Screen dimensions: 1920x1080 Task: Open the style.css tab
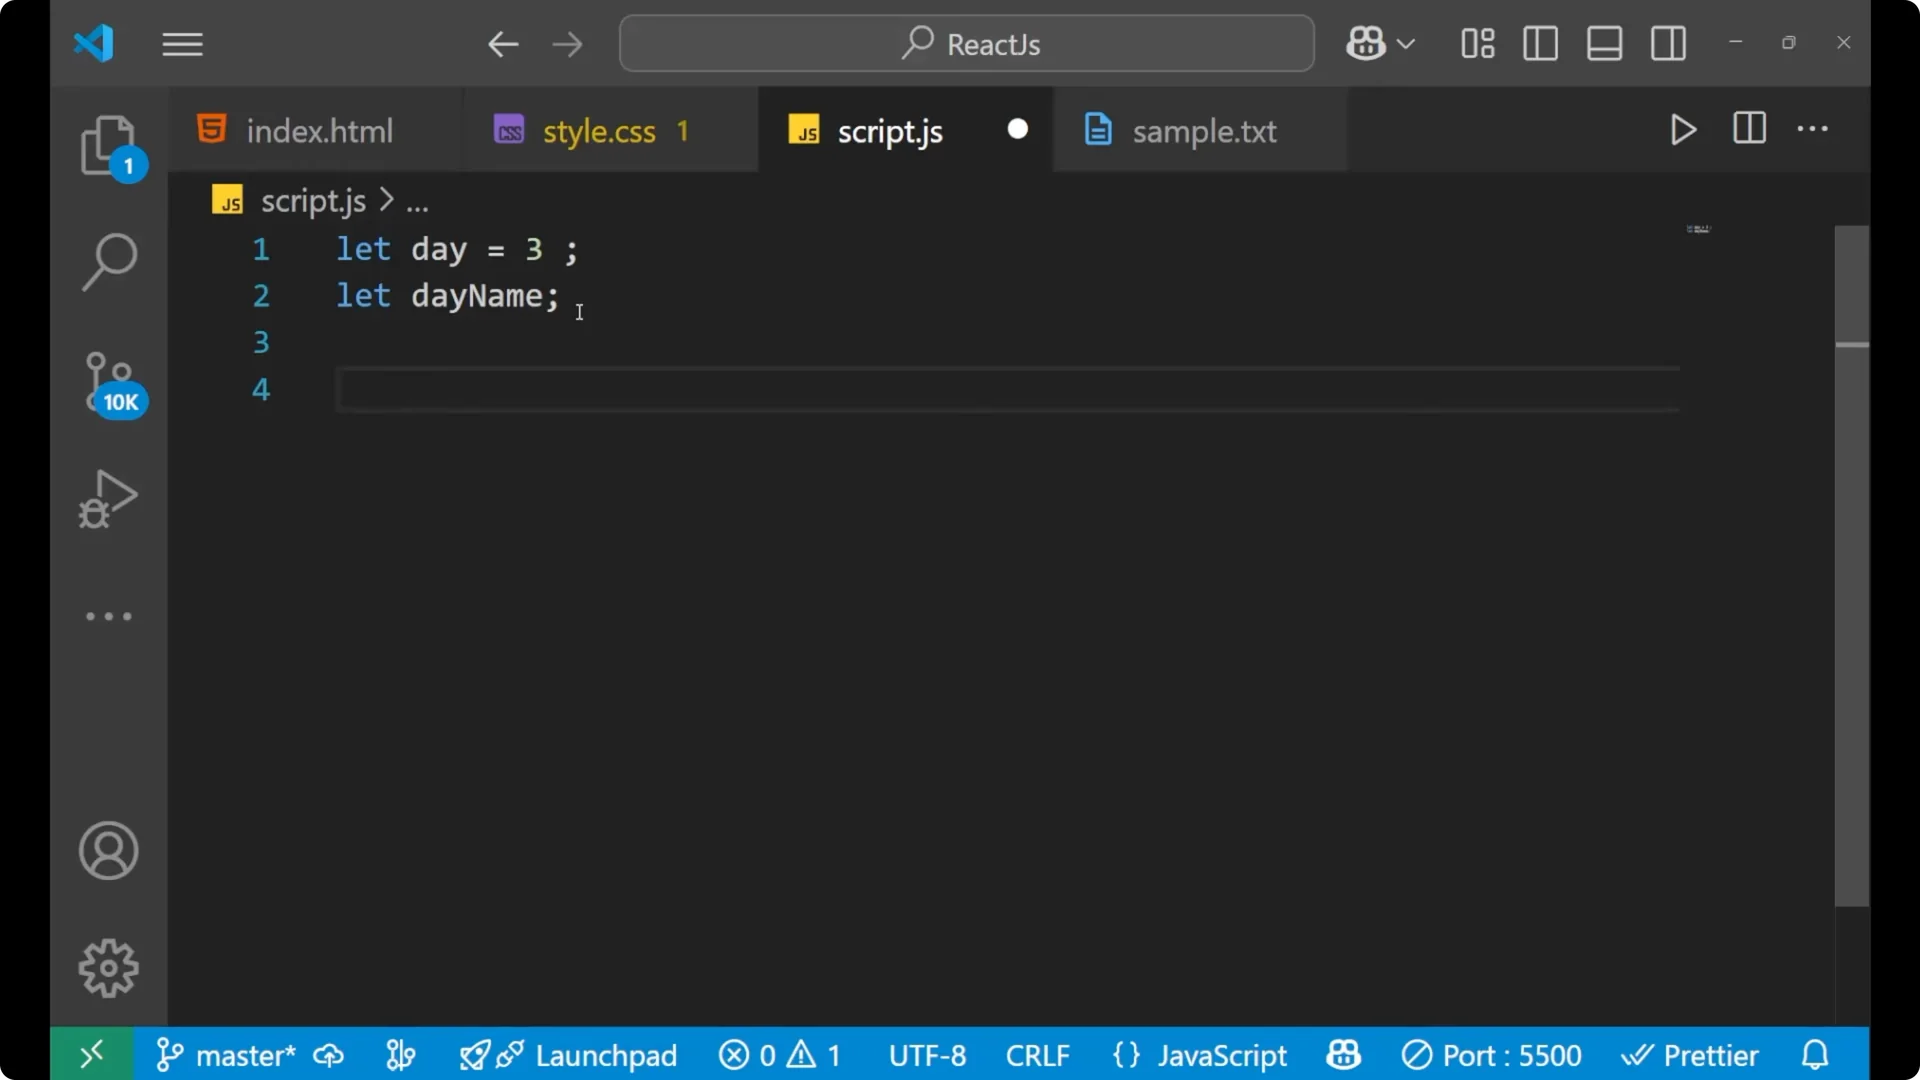(x=598, y=130)
